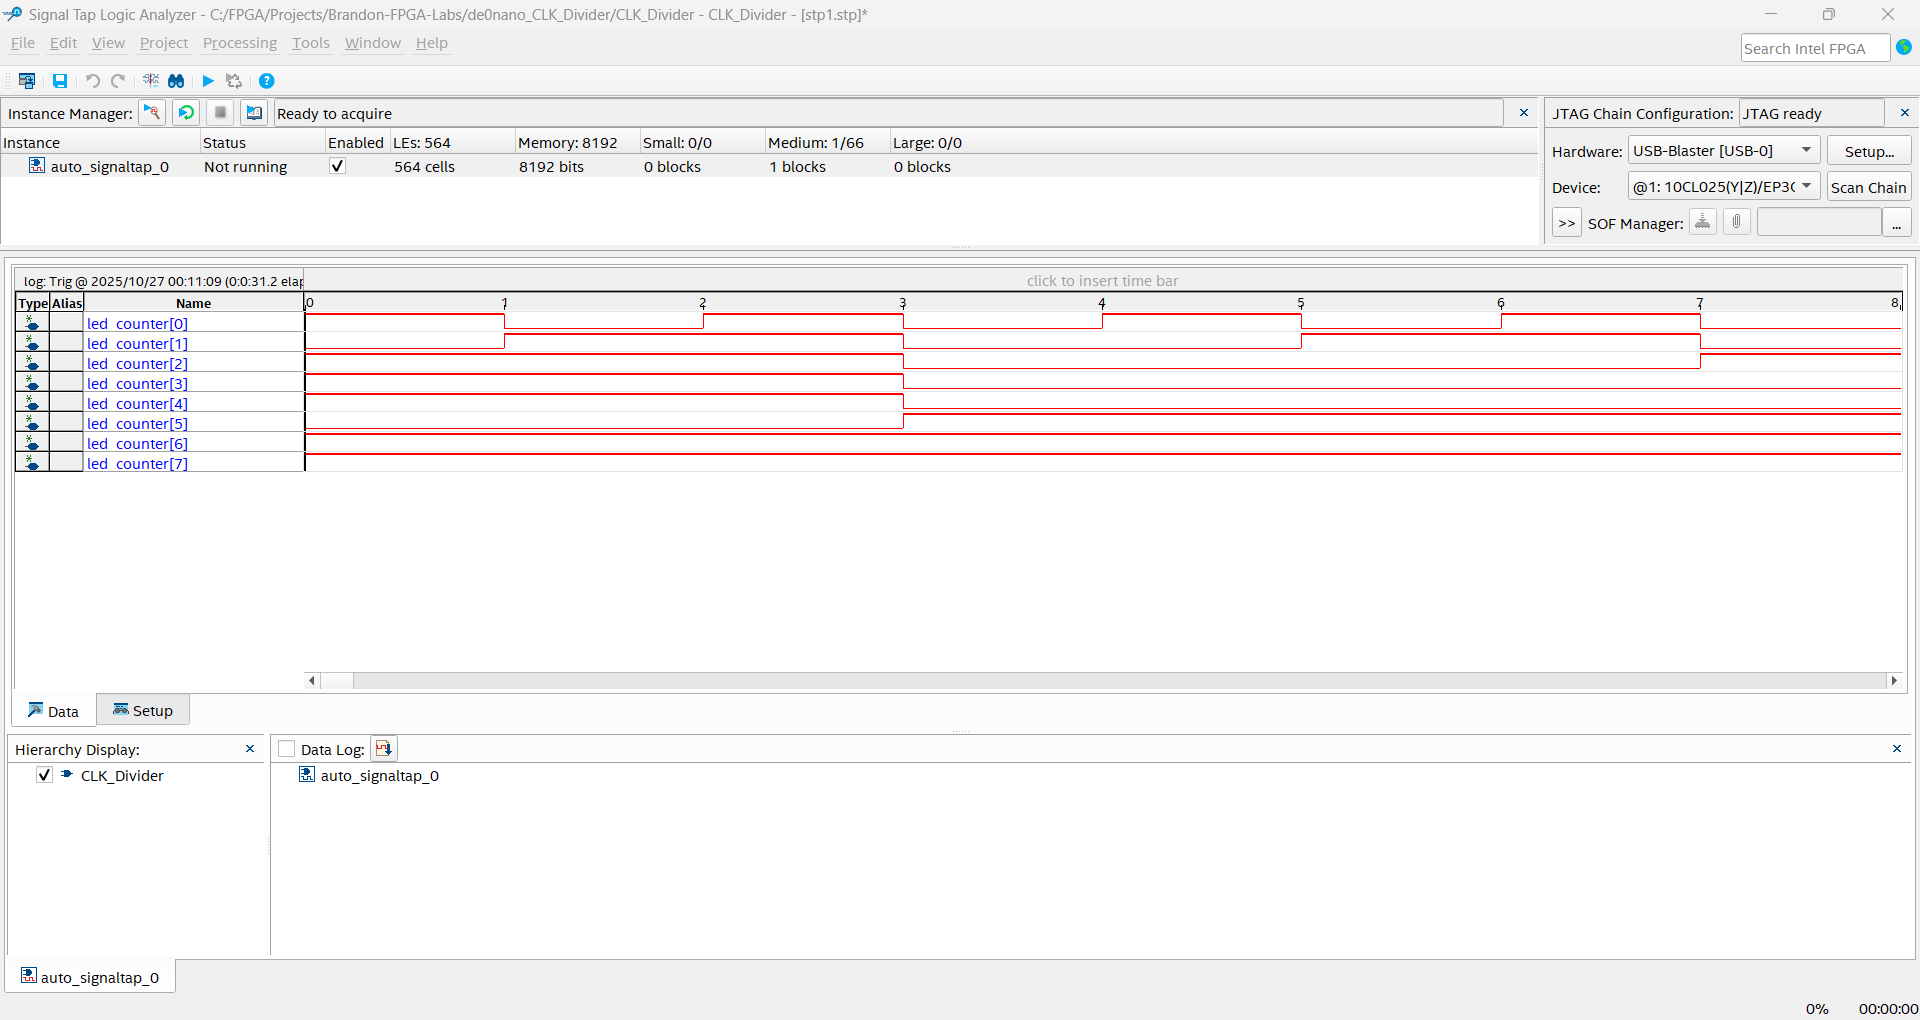Click the blue Help question mark icon
The image size is (1920, 1020).
pyautogui.click(x=267, y=81)
